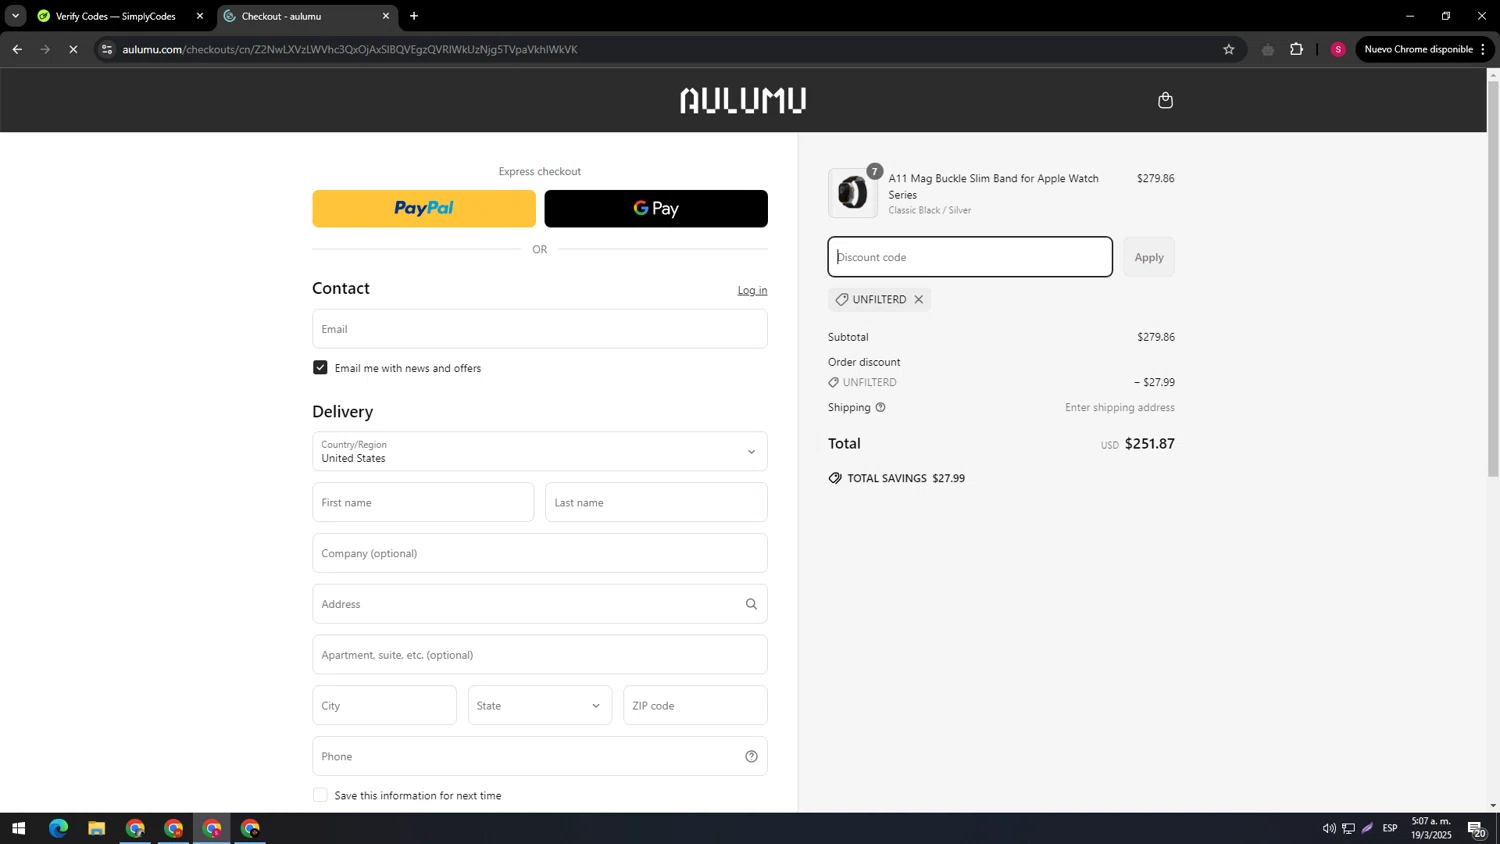Screen dimensions: 1500x844
Task: Focus the Phone number field
Action: (540, 757)
